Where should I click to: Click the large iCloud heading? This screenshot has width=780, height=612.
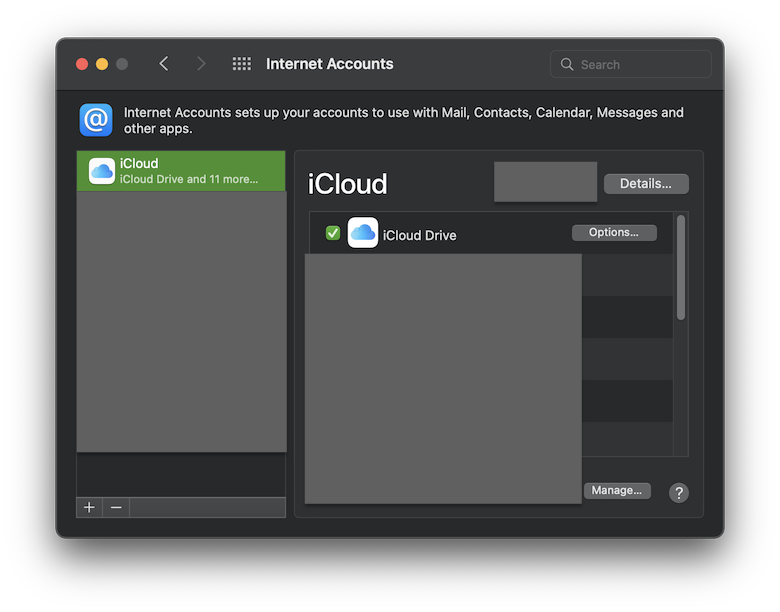347,184
